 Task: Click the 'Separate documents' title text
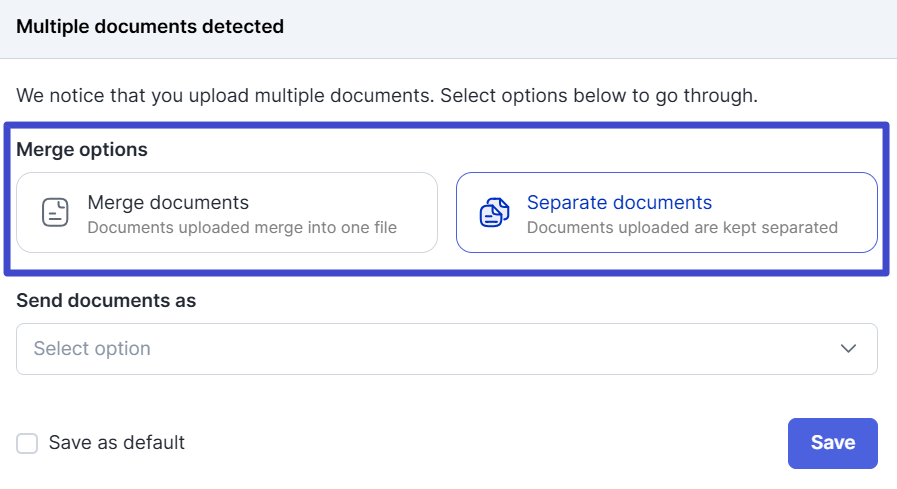pos(619,202)
